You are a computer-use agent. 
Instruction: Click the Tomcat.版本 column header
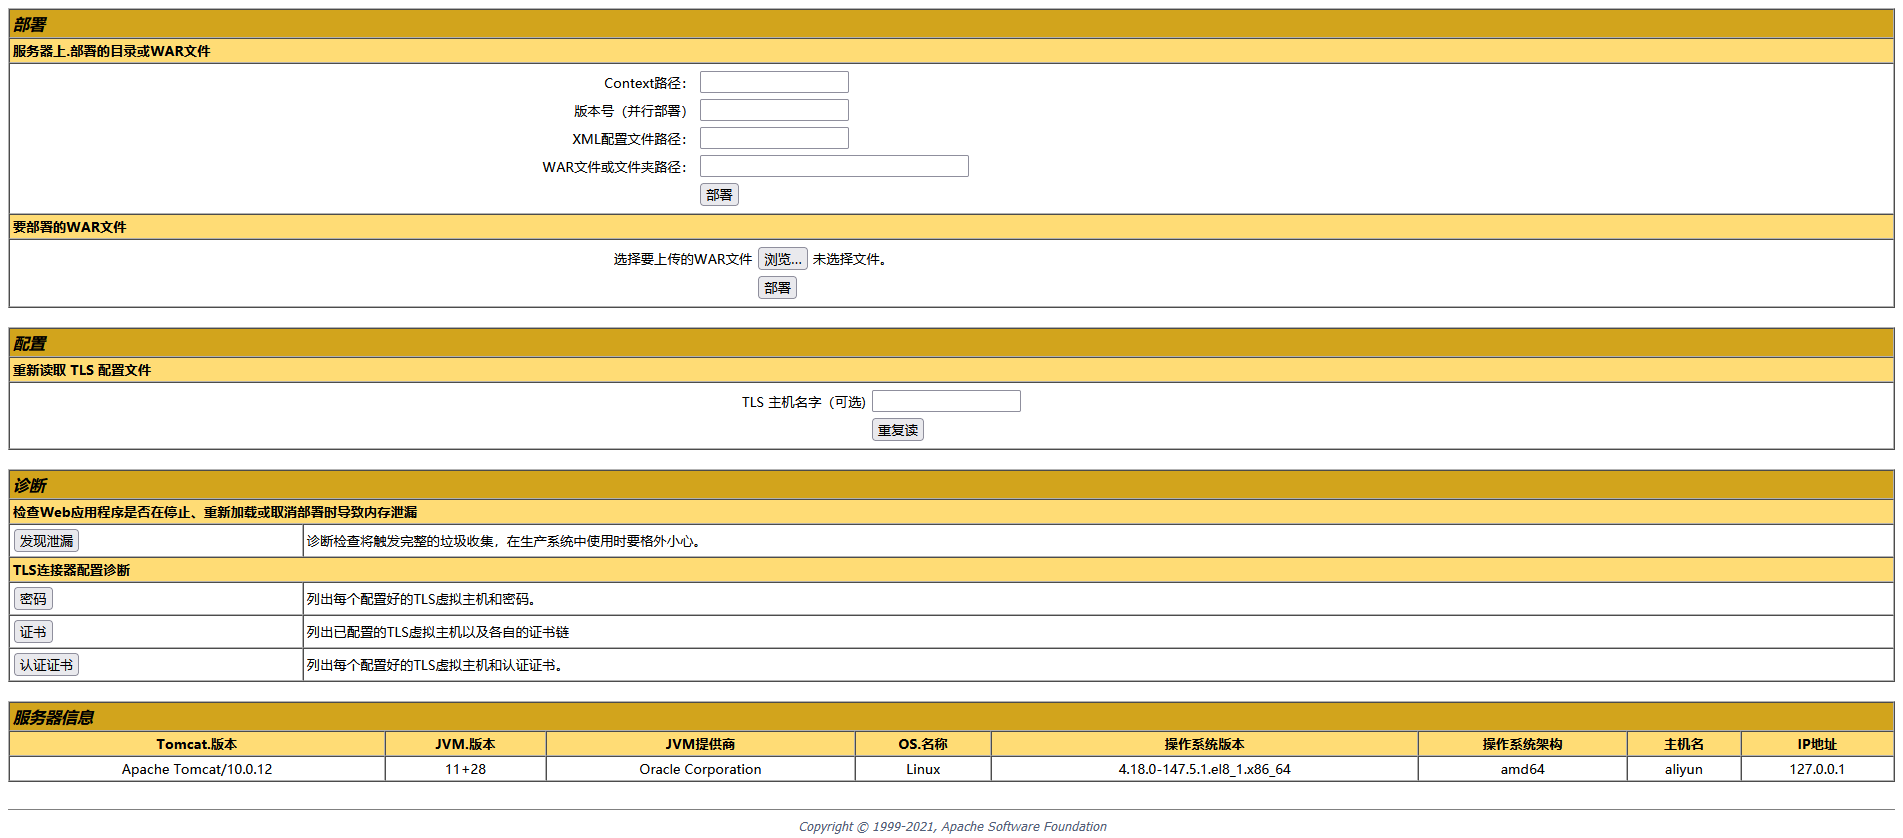point(197,744)
